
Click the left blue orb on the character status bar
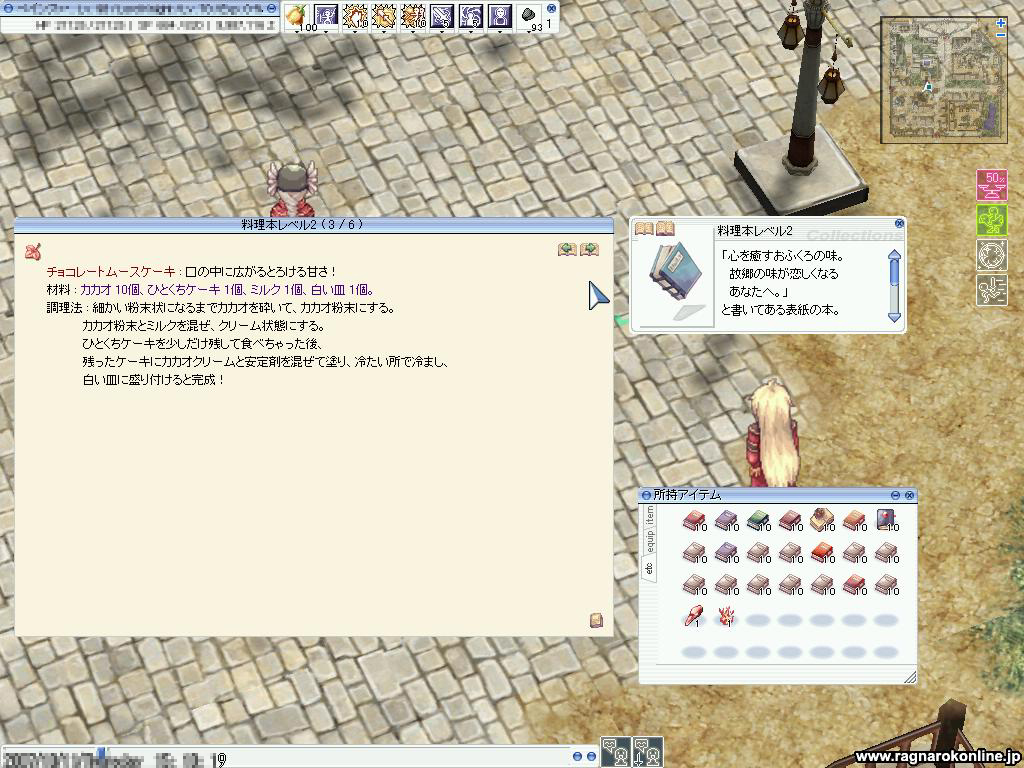[8, 8]
